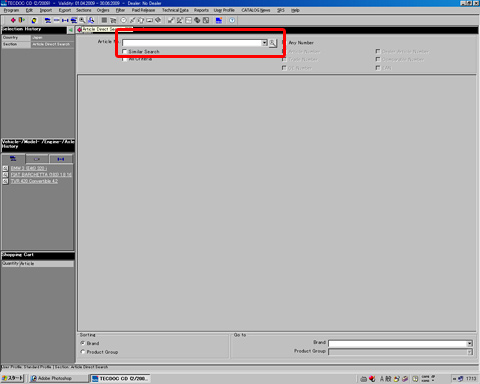Viewport: 480px width, 384px height.
Task: Click the exit door icon in the toolbar
Action: tap(21, 20)
